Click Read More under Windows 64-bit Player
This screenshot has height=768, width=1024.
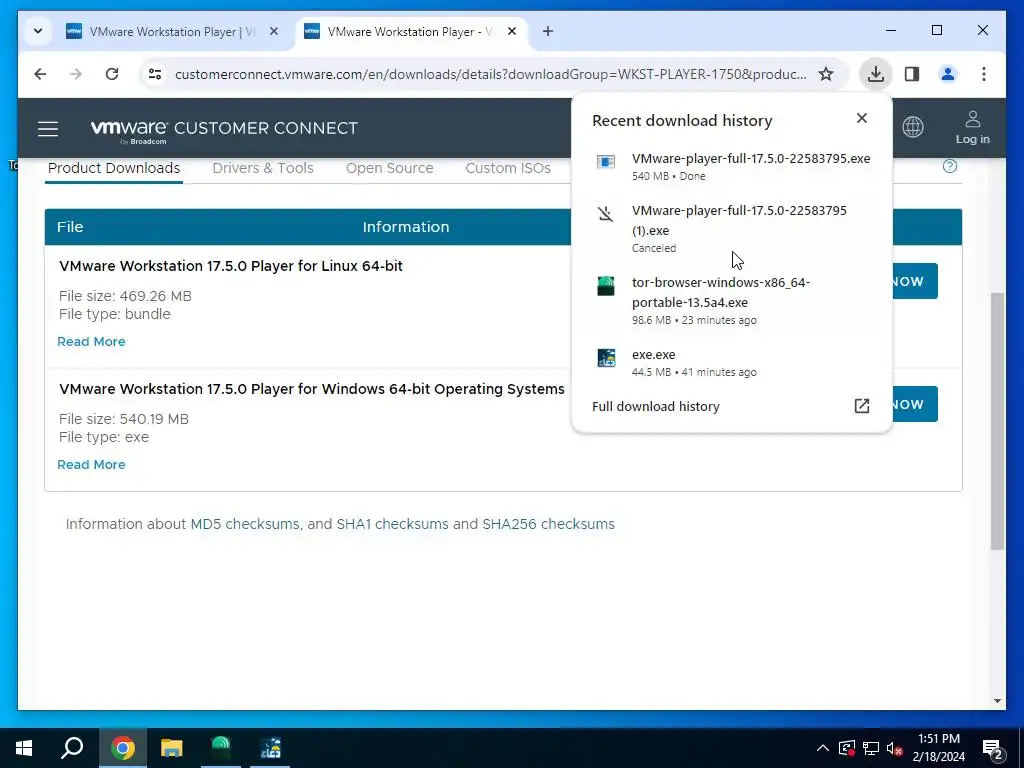pyautogui.click(x=91, y=464)
